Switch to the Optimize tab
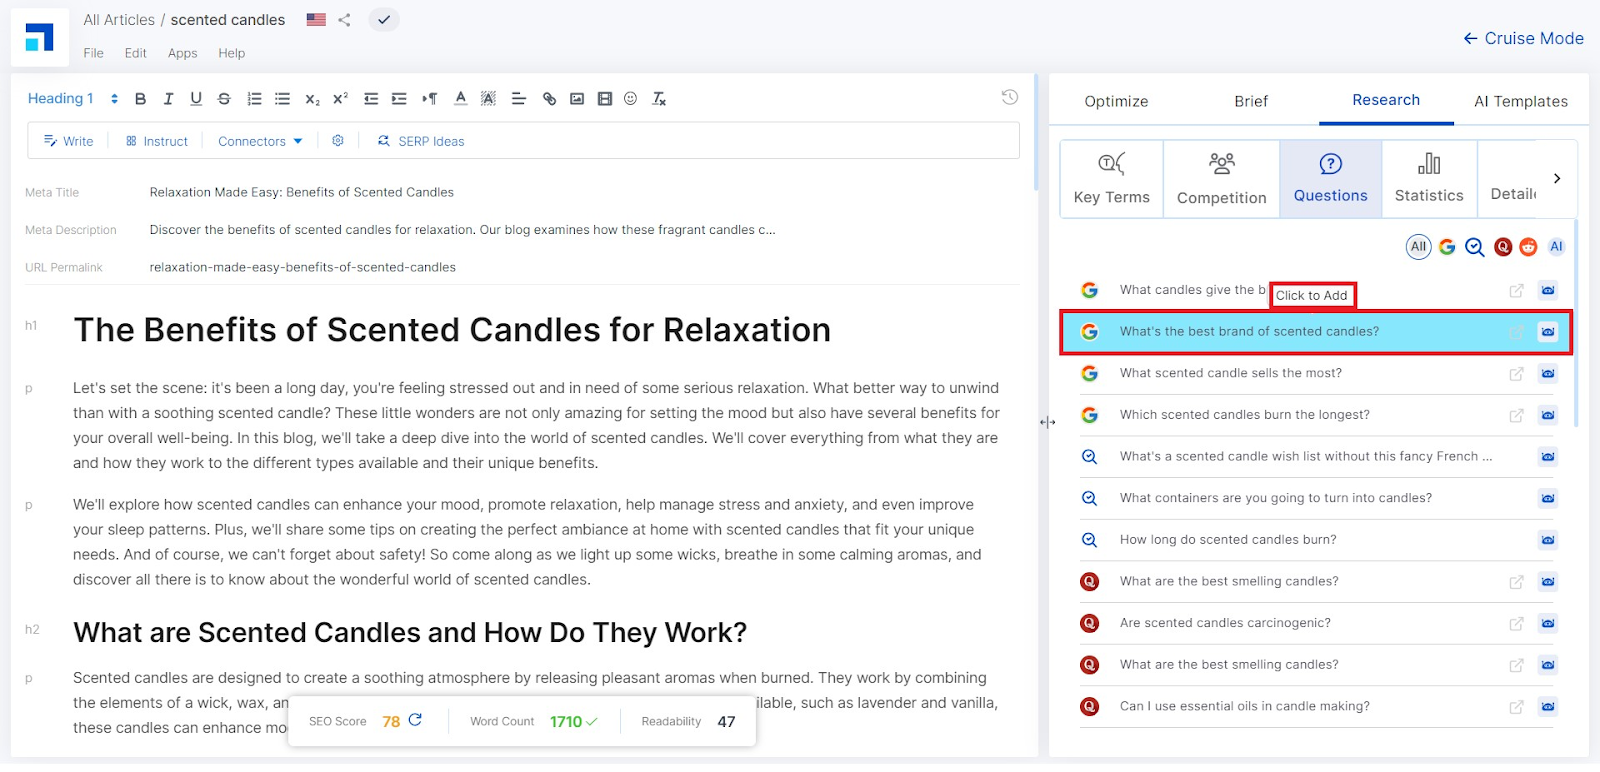The width and height of the screenshot is (1600, 772). [1116, 101]
